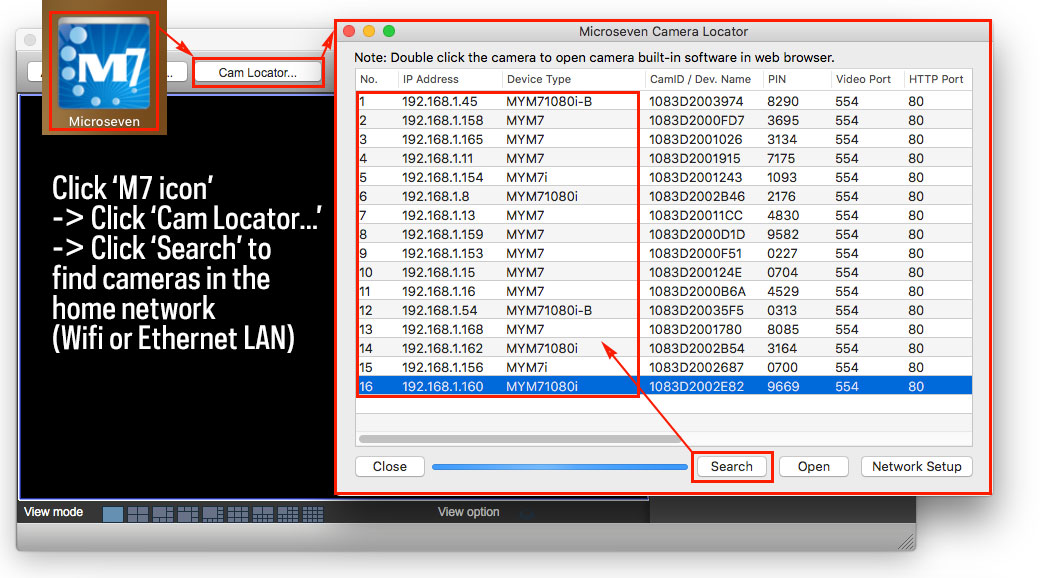Click CamID 1083D20011CC
The width and height of the screenshot is (1043, 578).
click(x=696, y=216)
